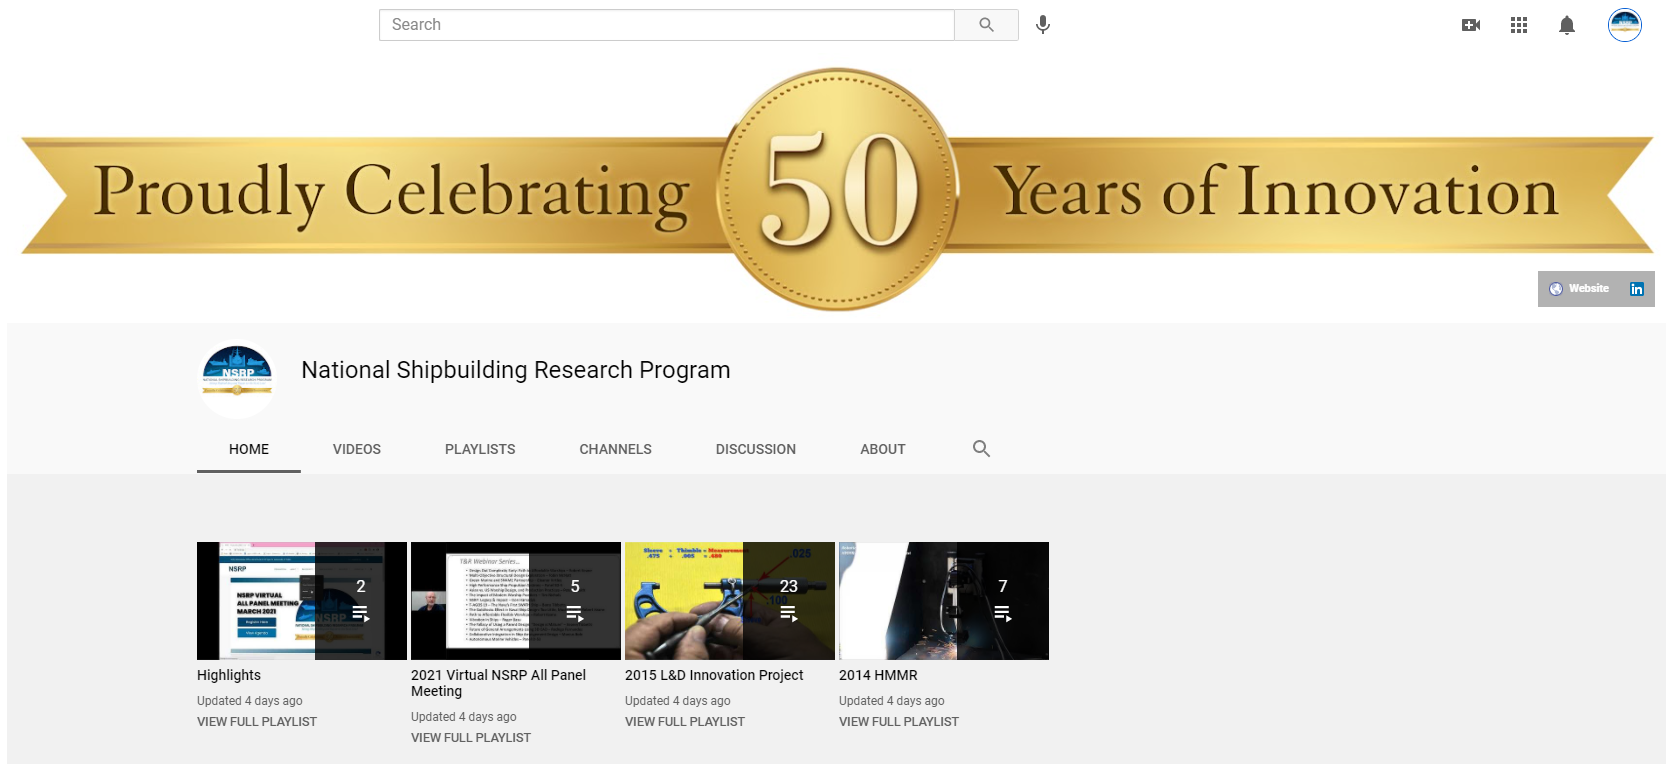View full playlist for 2015 L&D Innovation

point(685,721)
